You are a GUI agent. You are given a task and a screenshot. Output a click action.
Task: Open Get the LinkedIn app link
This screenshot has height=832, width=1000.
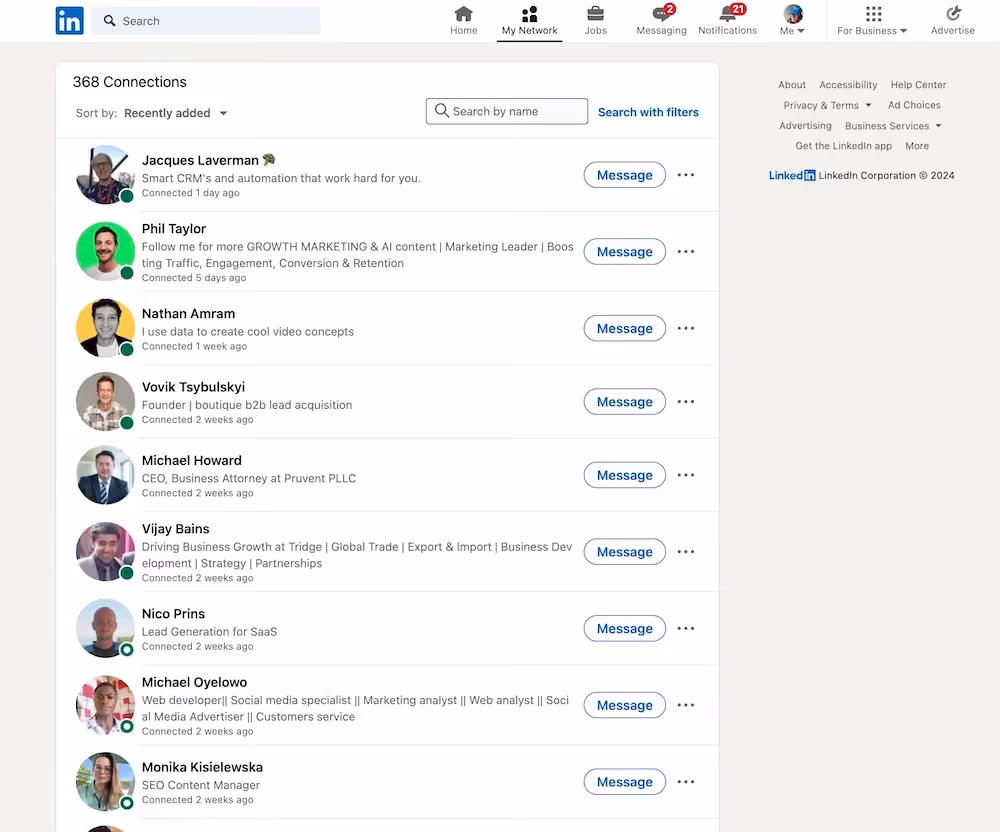[x=843, y=146]
